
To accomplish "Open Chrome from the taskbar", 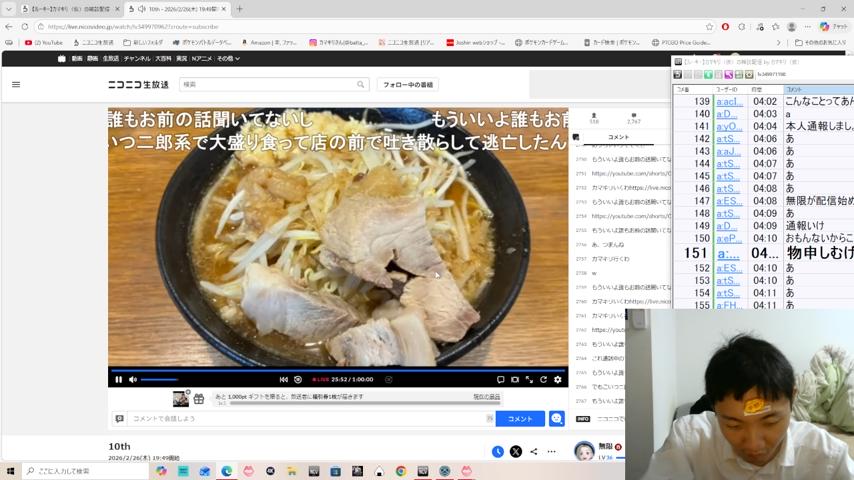I will coord(401,471).
